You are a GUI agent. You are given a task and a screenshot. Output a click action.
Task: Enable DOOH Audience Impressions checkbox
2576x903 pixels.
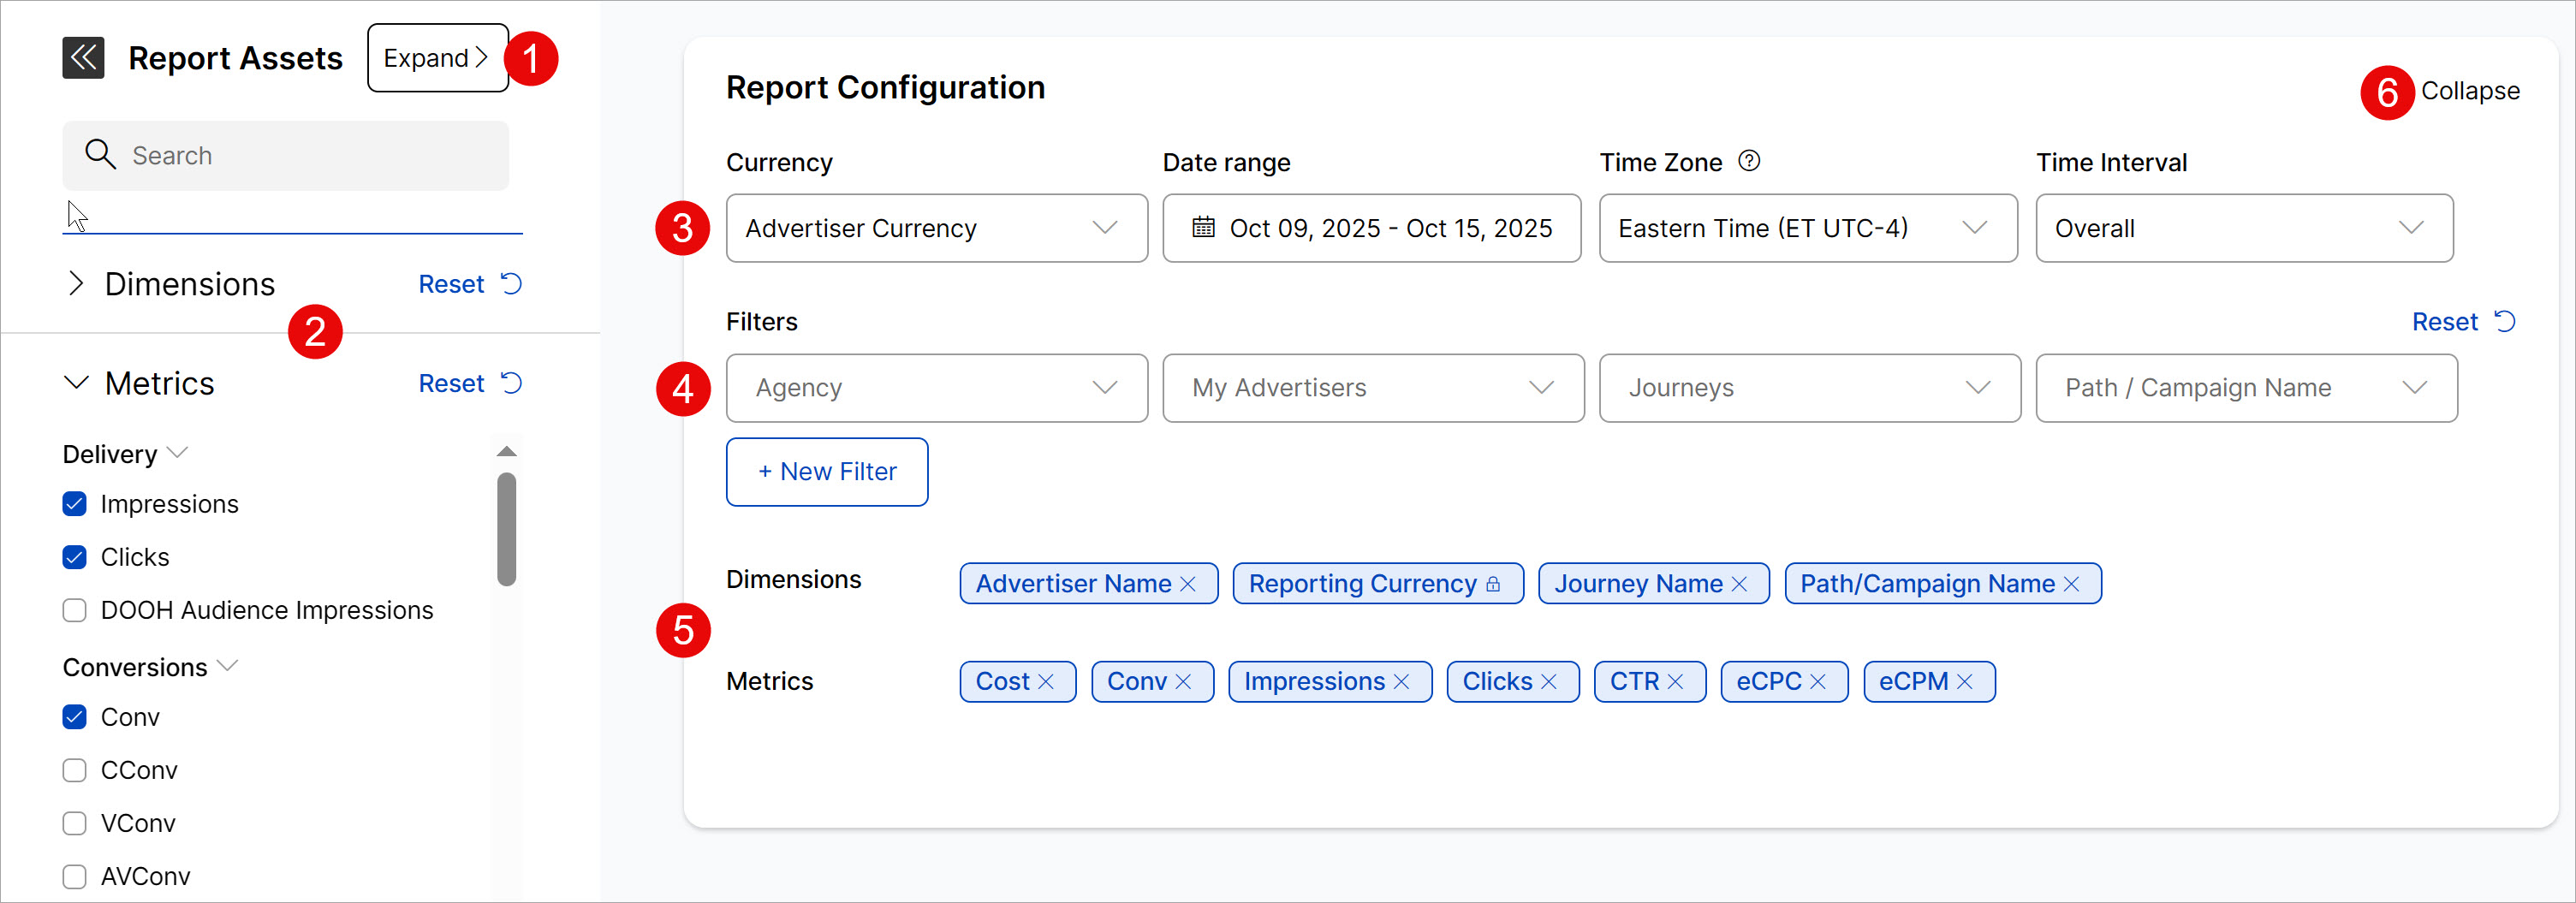point(75,610)
